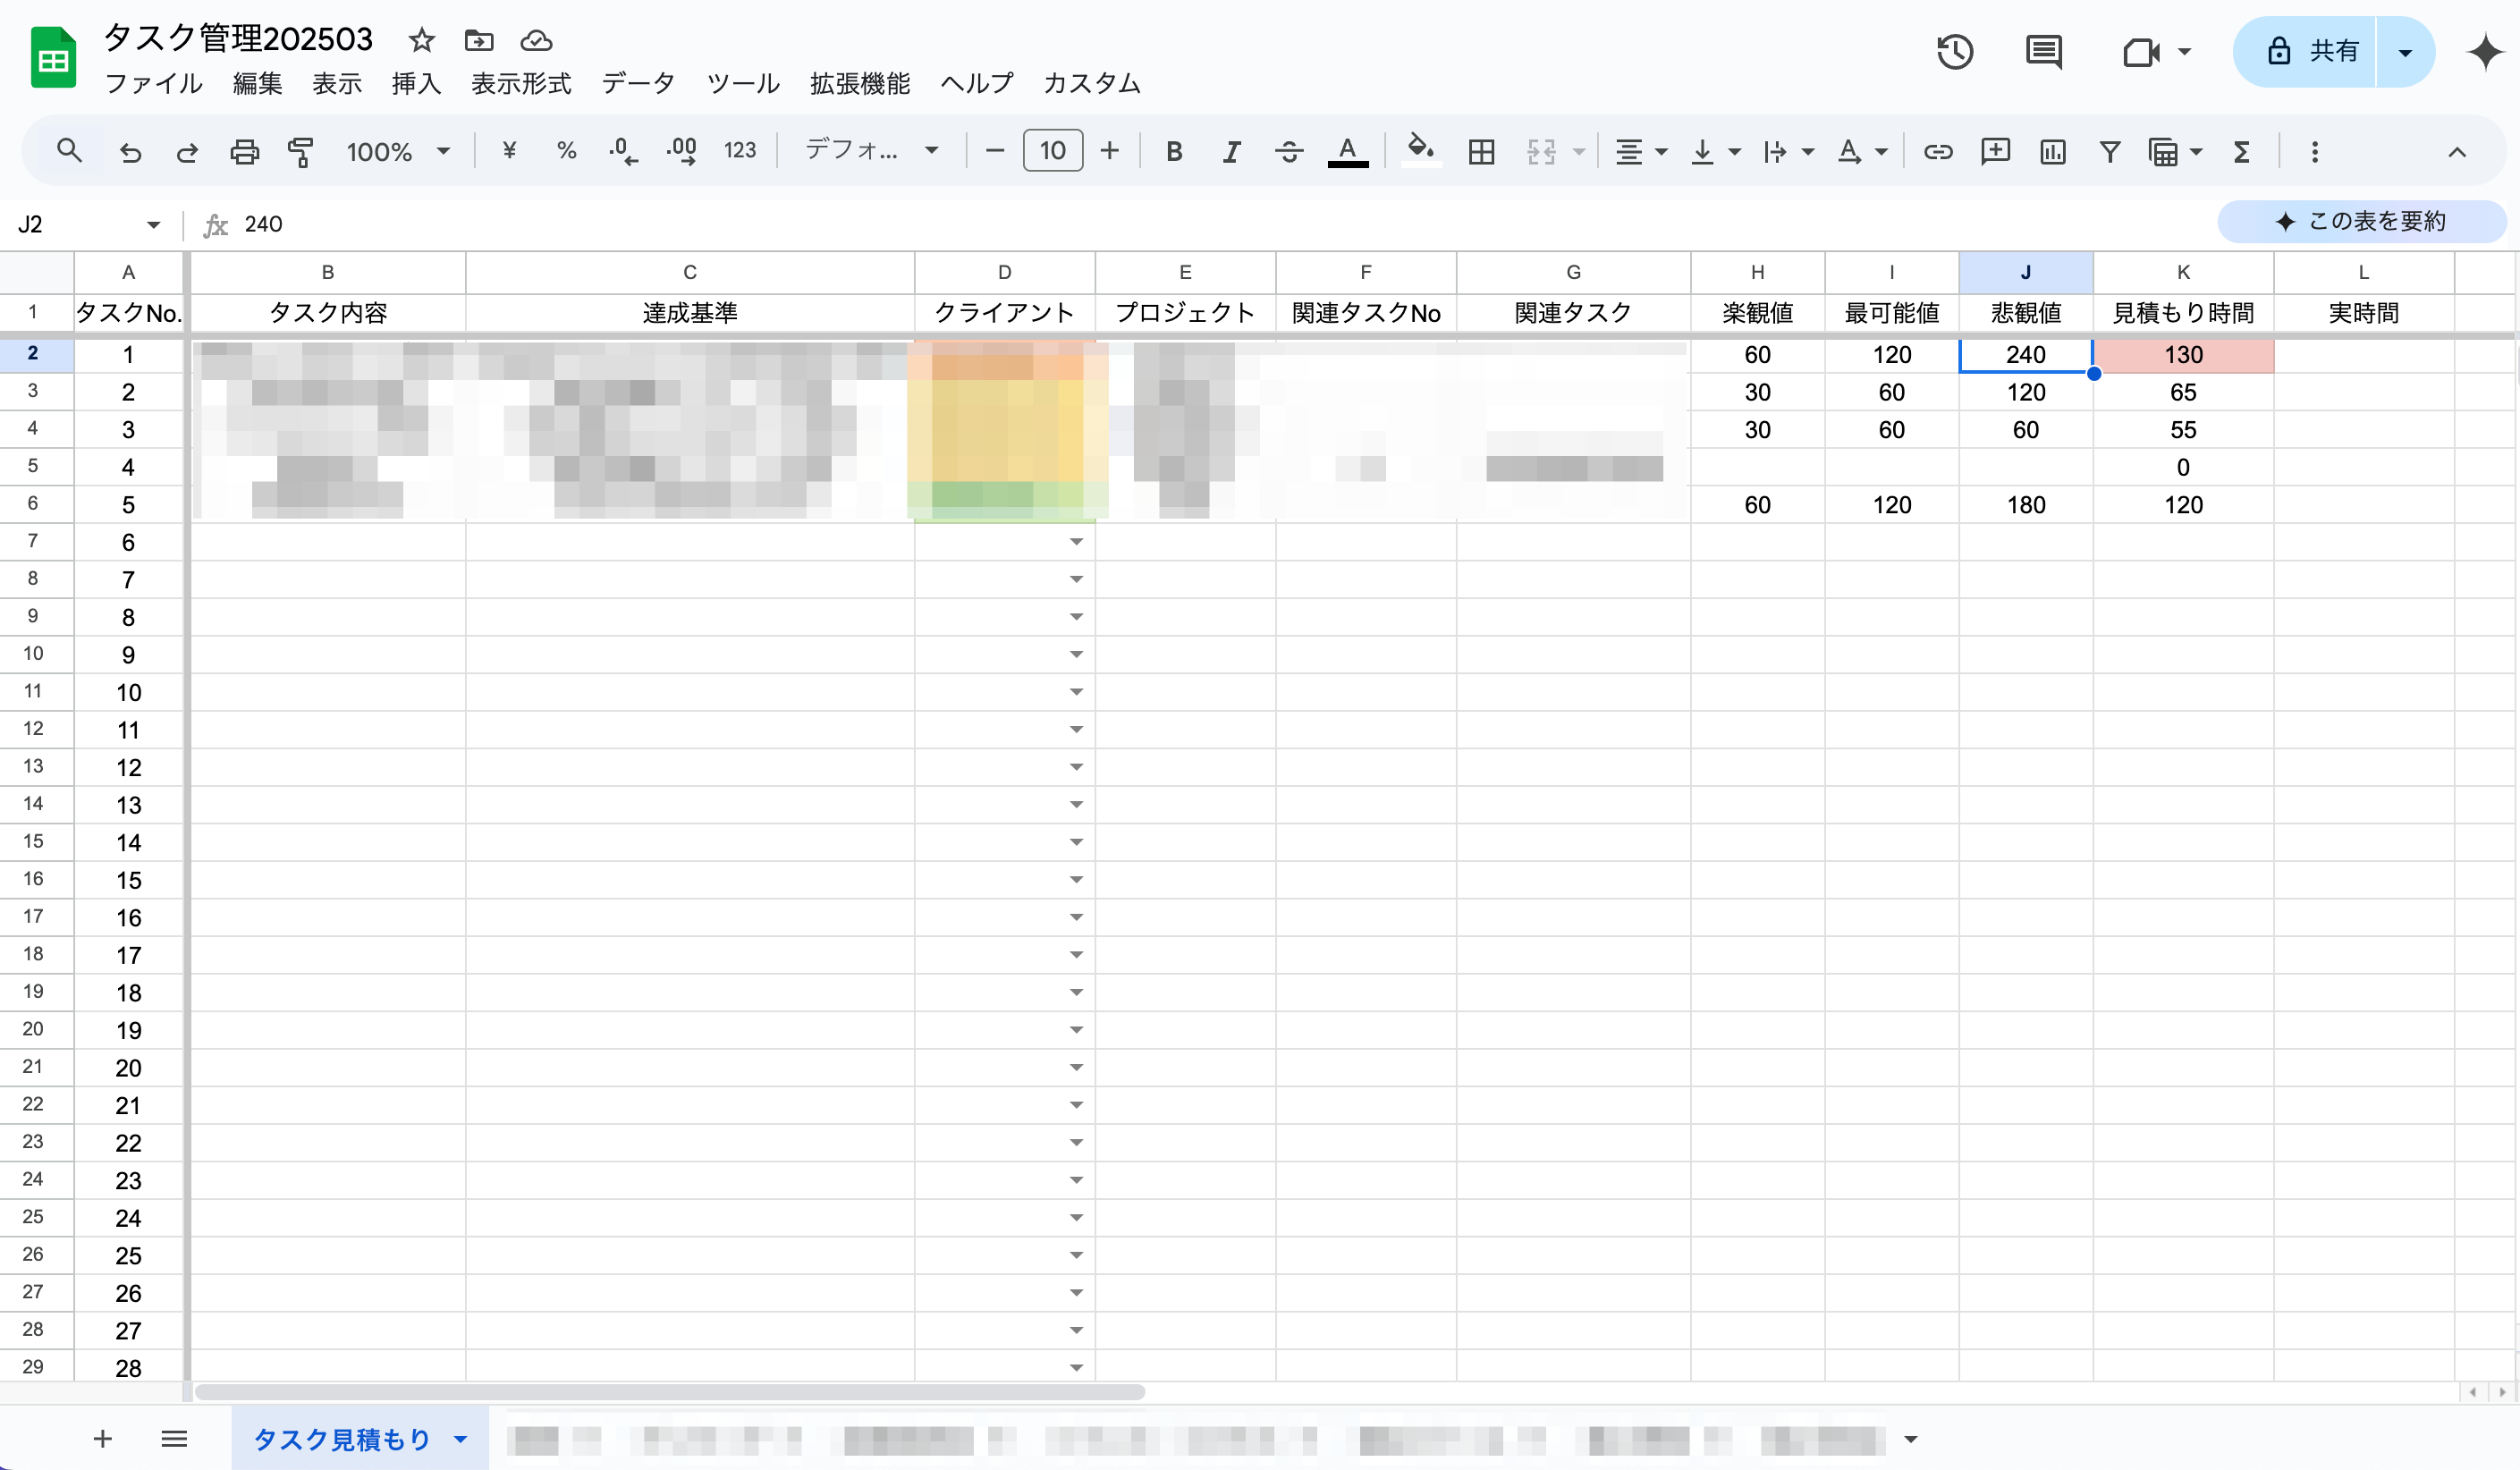Open the text color picker
2520x1470 pixels.
[x=1348, y=151]
